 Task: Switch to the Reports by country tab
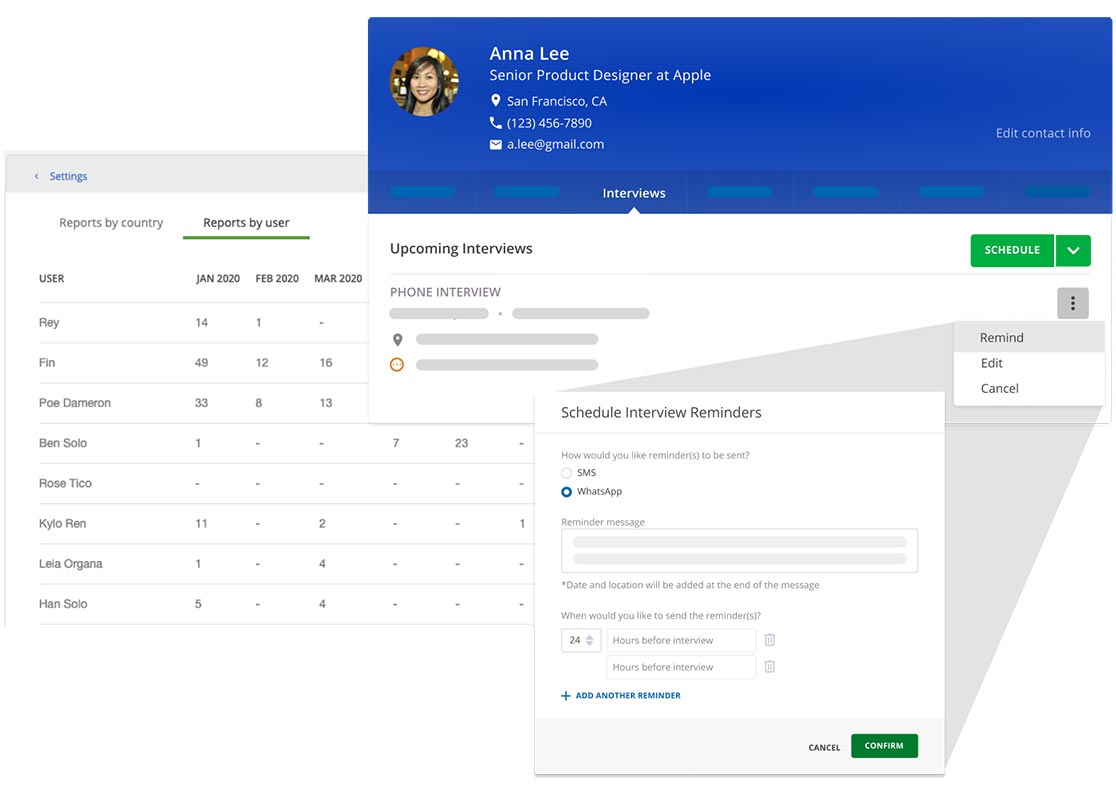click(111, 223)
